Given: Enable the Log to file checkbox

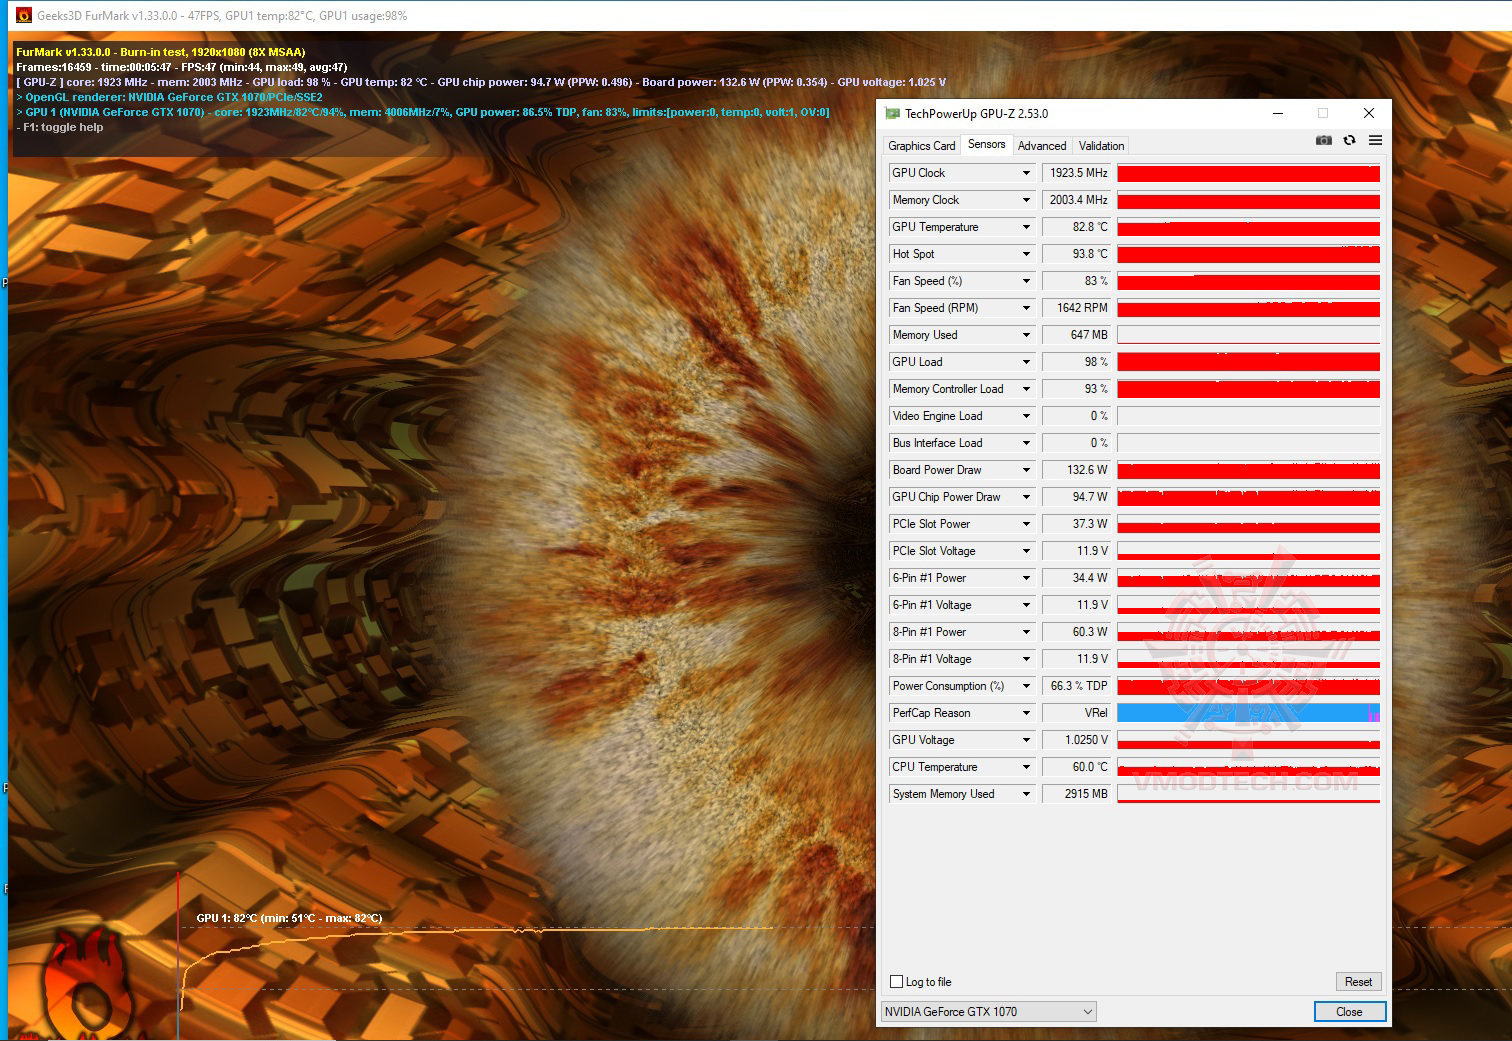Looking at the screenshot, I should pyautogui.click(x=896, y=982).
